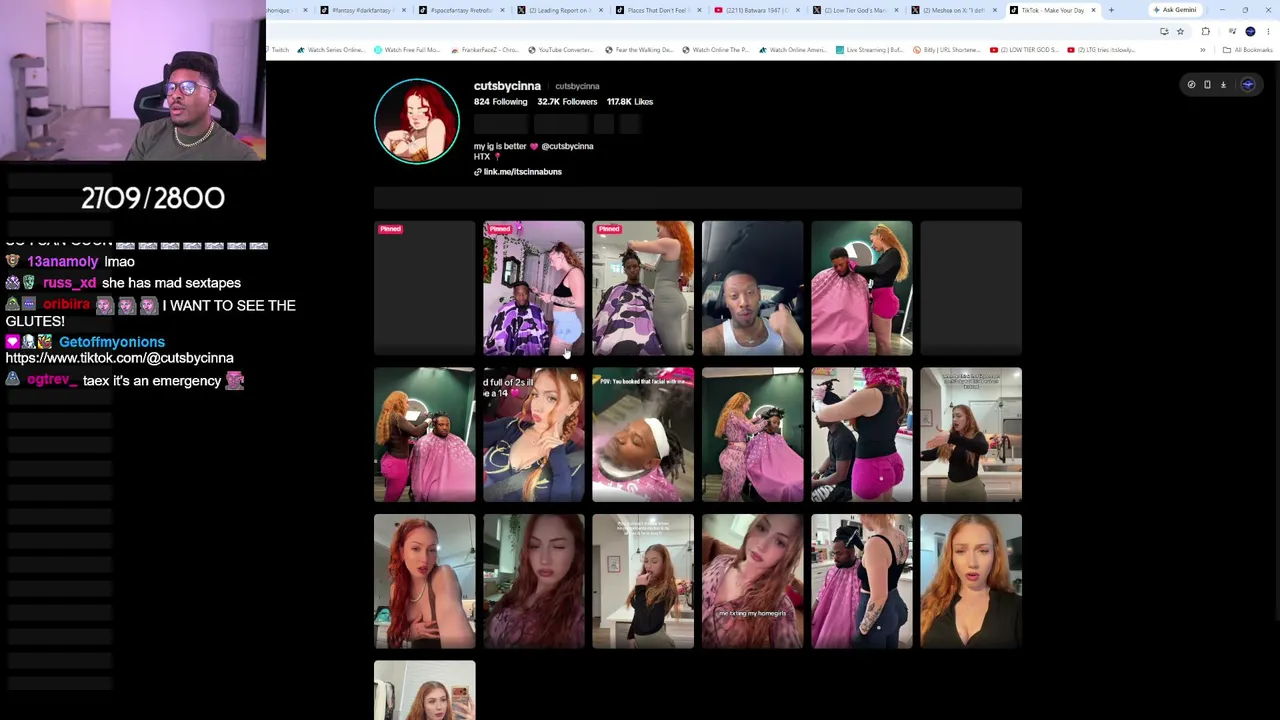1280x720 pixels.
Task: Open video of barber wearing pink bandana
Action: click(862, 435)
